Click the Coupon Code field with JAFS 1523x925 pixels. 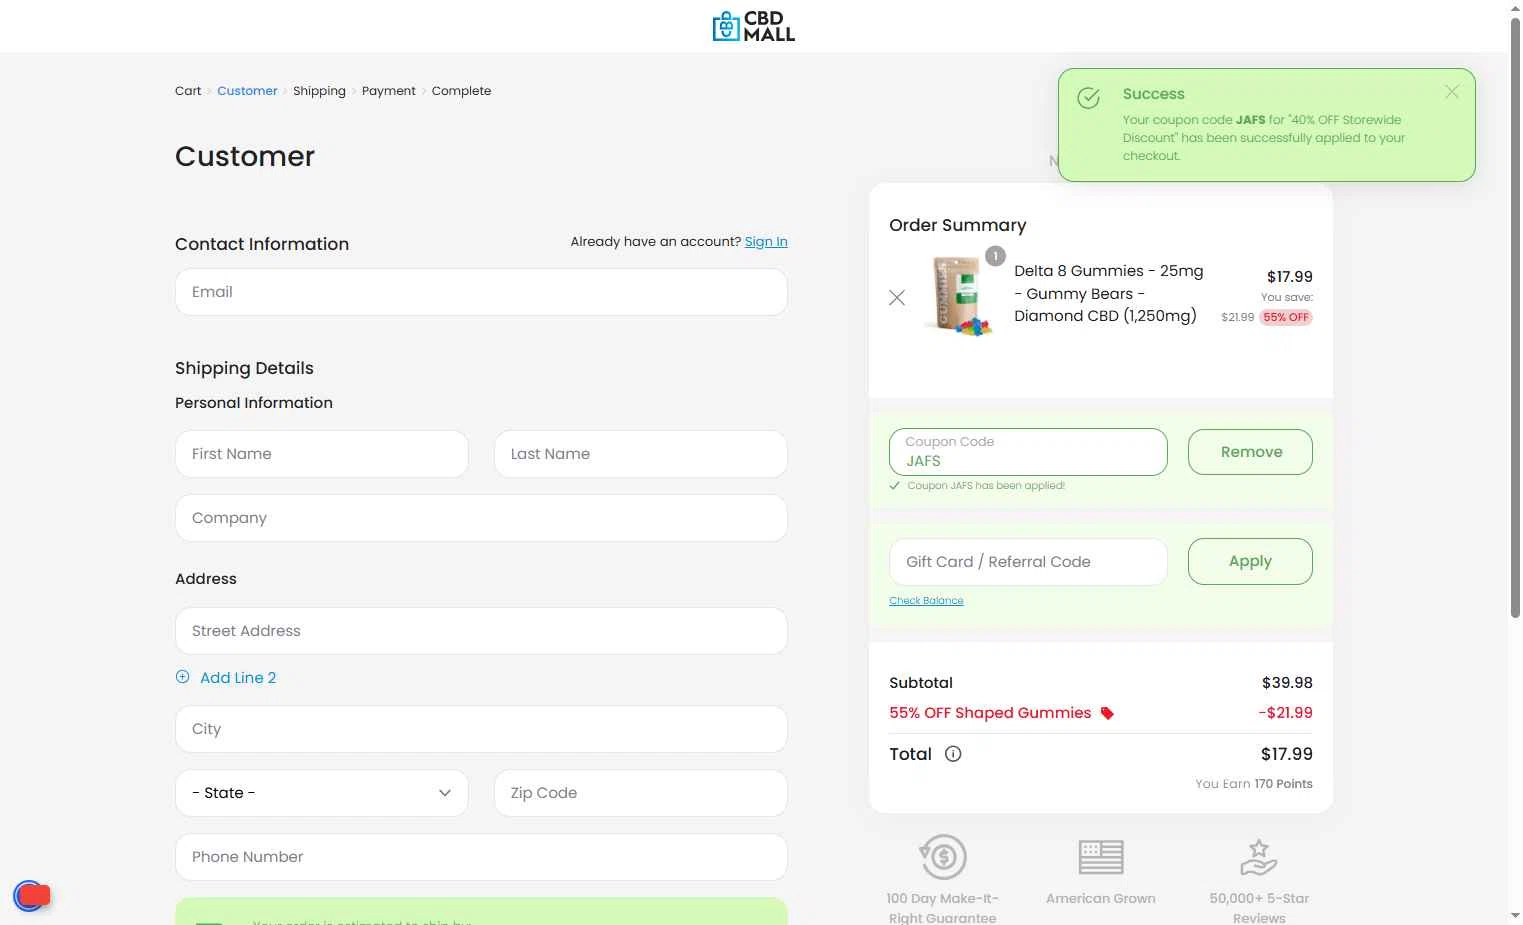tap(1028, 452)
